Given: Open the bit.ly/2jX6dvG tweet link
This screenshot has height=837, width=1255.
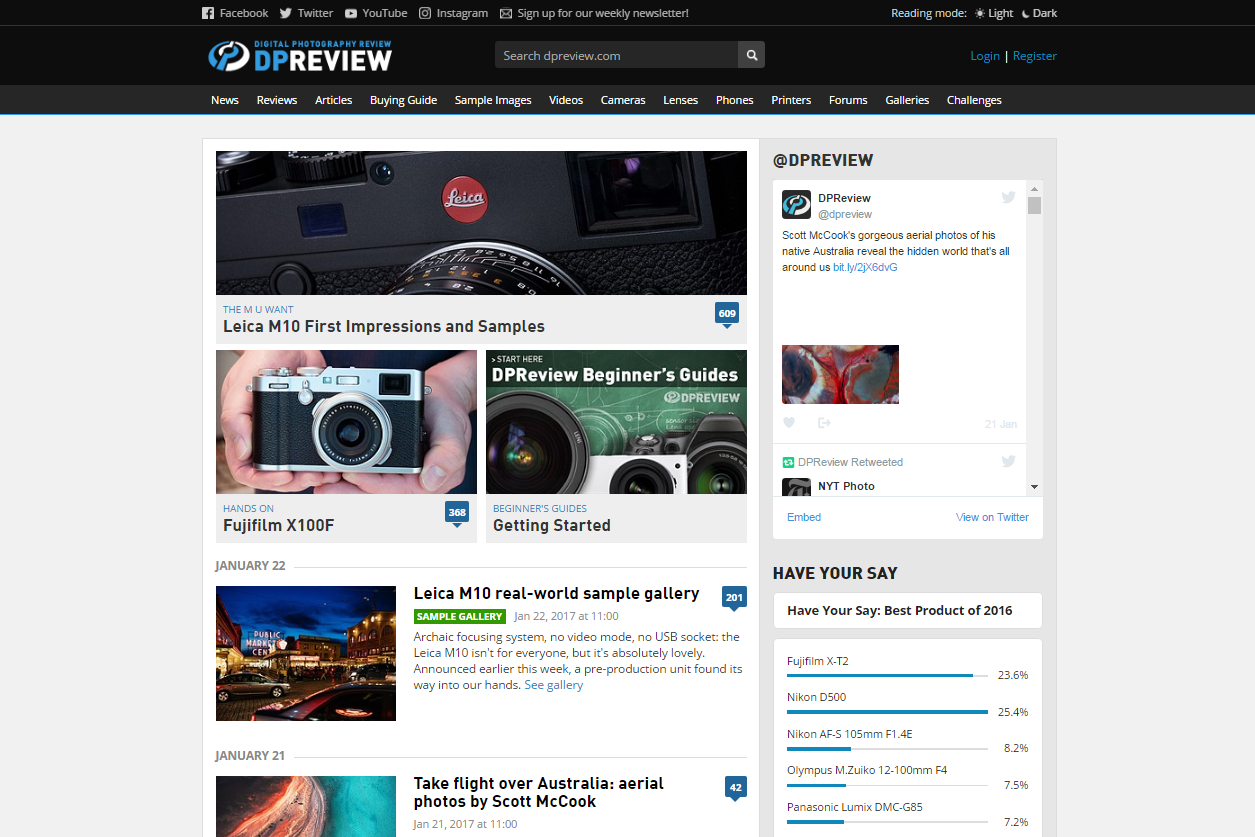Looking at the screenshot, I should tap(865, 267).
